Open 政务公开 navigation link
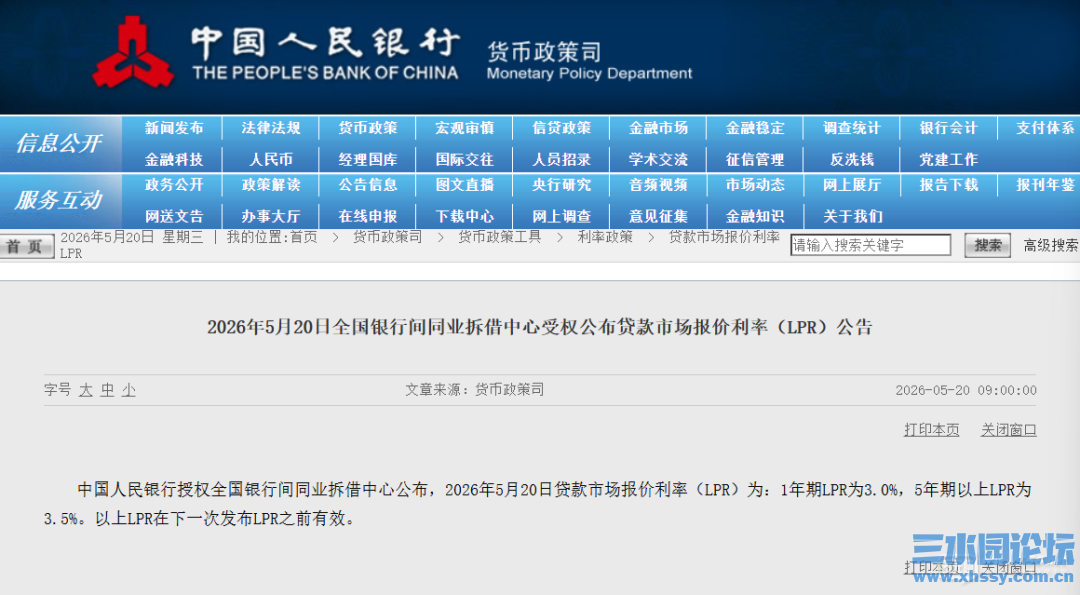 click(174, 185)
